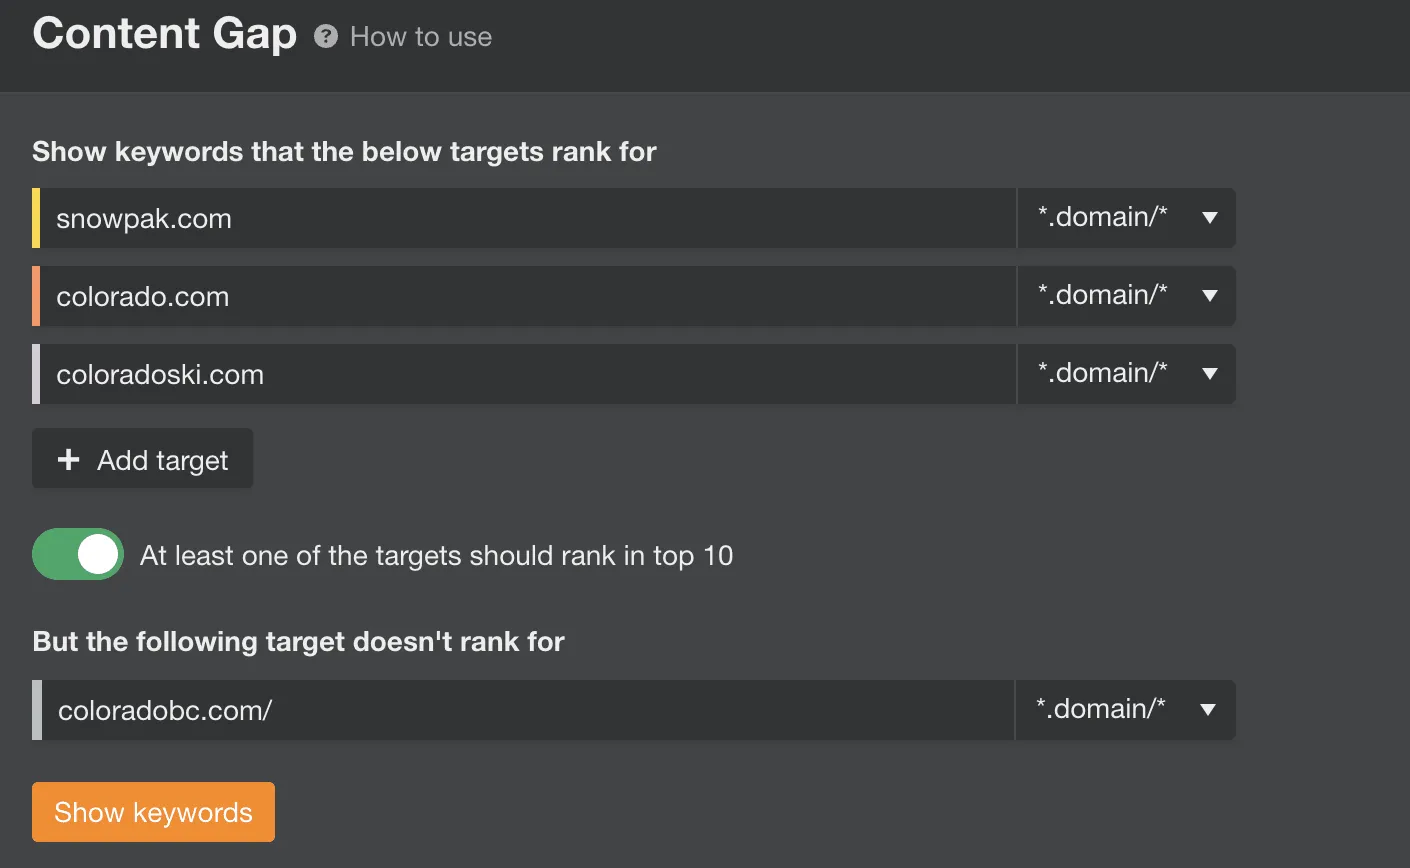Image resolution: width=1410 pixels, height=868 pixels.
Task: Open mode dropdown for snowpak.com
Action: click(x=1126, y=218)
